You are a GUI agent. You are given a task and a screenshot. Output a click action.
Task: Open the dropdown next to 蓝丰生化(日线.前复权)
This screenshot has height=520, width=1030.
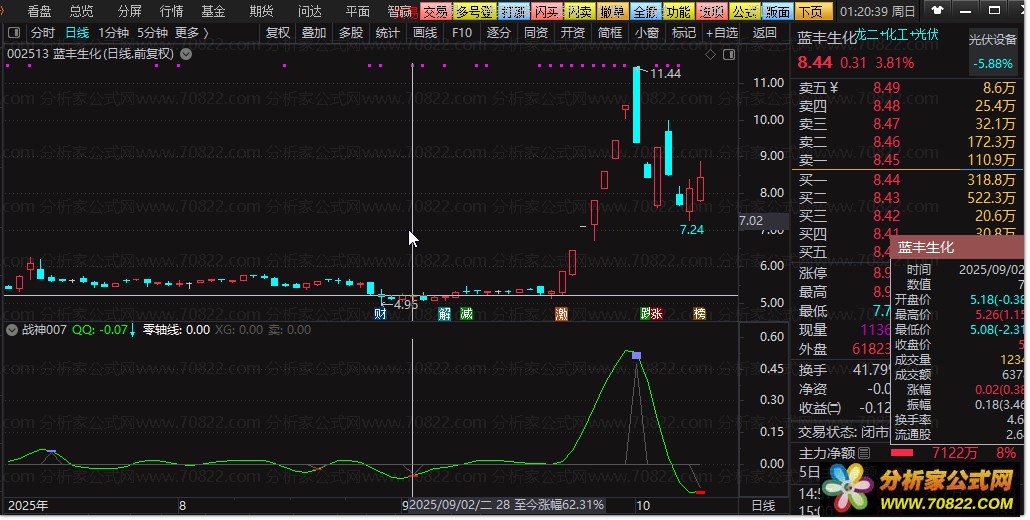tap(187, 54)
